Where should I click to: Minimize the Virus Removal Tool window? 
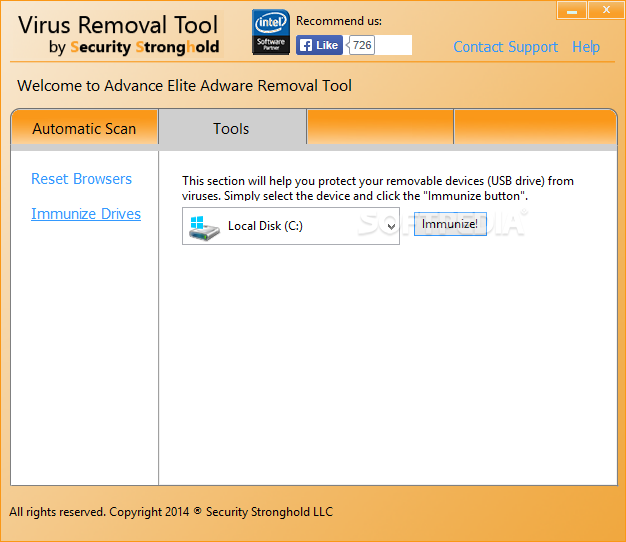(x=572, y=10)
